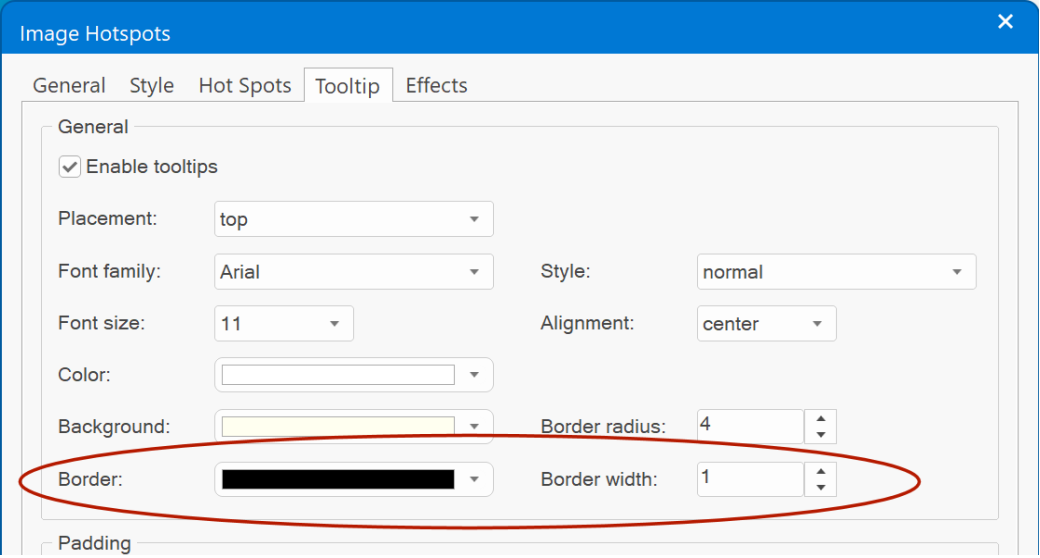Open the Font size dropdown
The image size is (1040, 558).
(284, 323)
